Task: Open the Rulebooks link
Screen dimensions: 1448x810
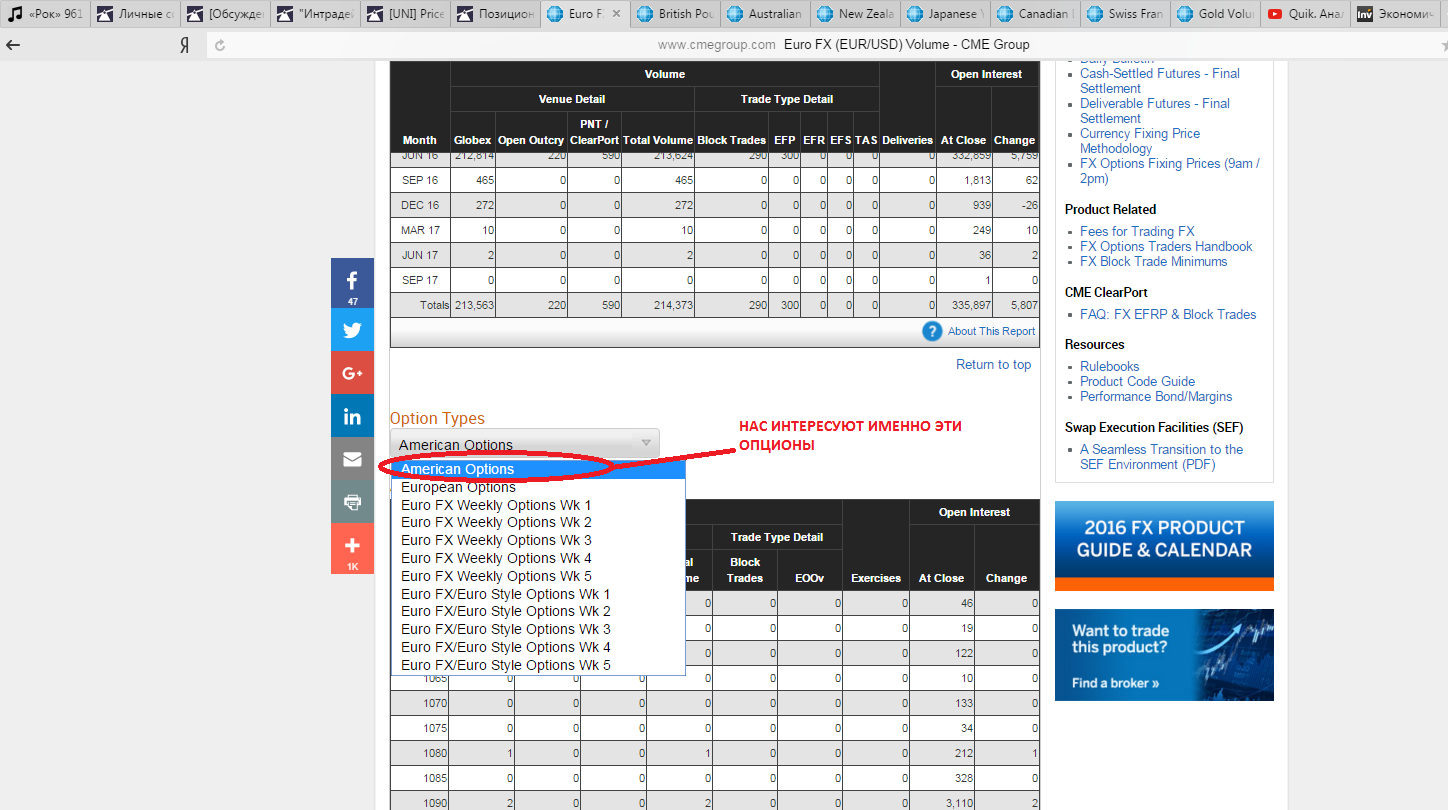Action: [x=1109, y=366]
